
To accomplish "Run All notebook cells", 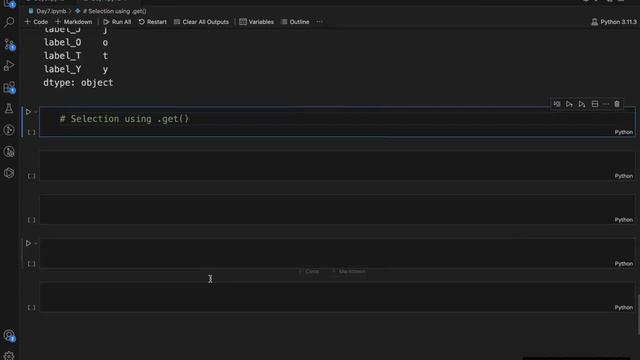I will [x=117, y=22].
